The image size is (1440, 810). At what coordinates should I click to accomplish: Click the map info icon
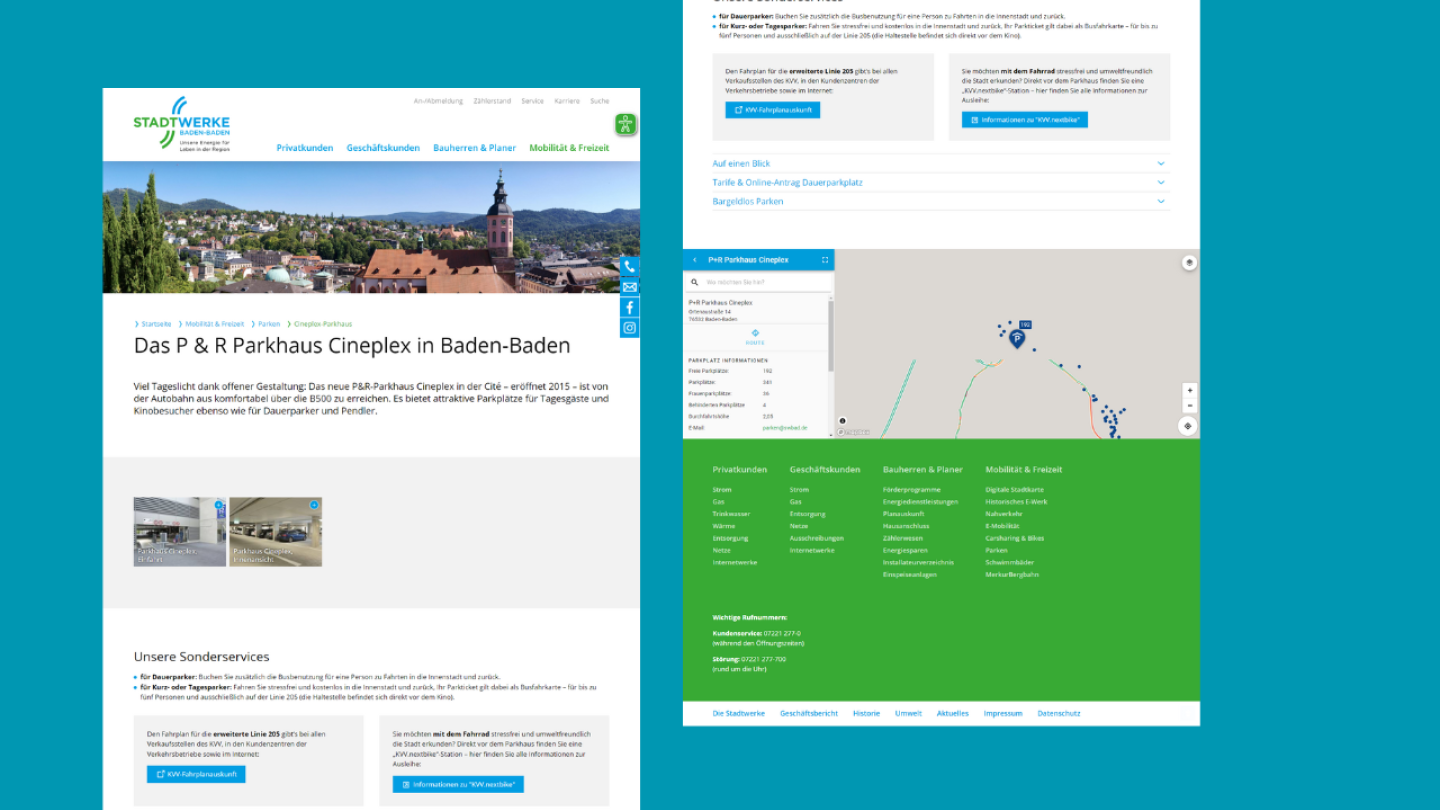point(842,421)
